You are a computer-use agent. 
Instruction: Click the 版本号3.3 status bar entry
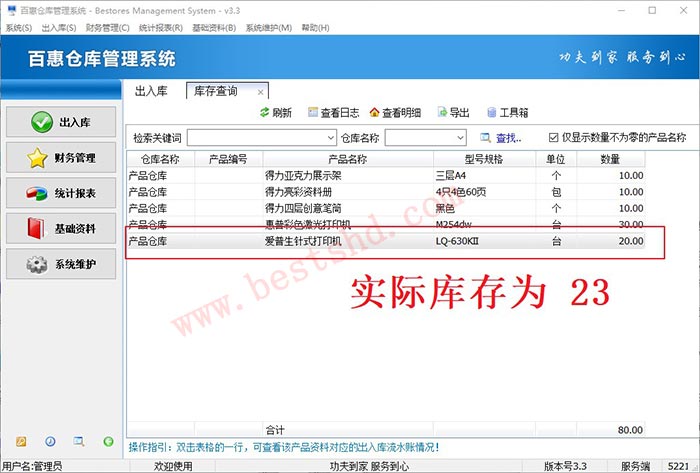point(565,466)
